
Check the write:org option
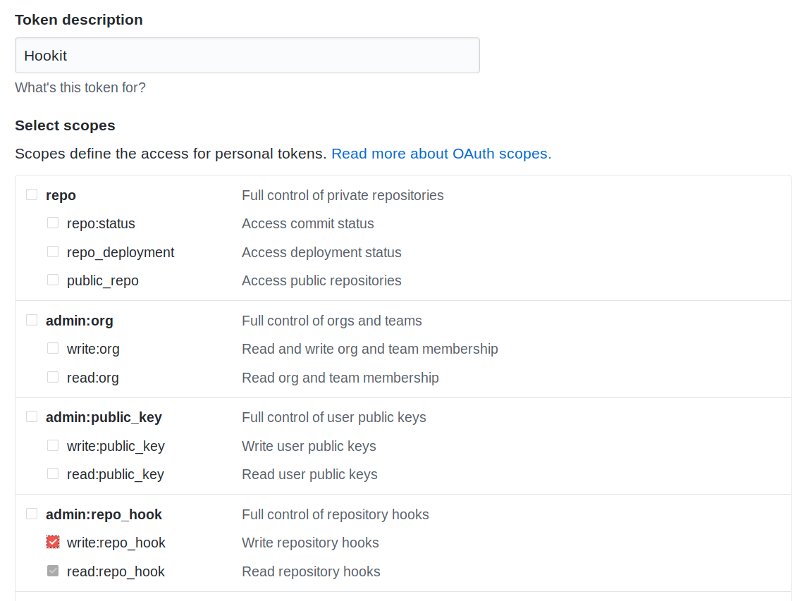coord(53,349)
